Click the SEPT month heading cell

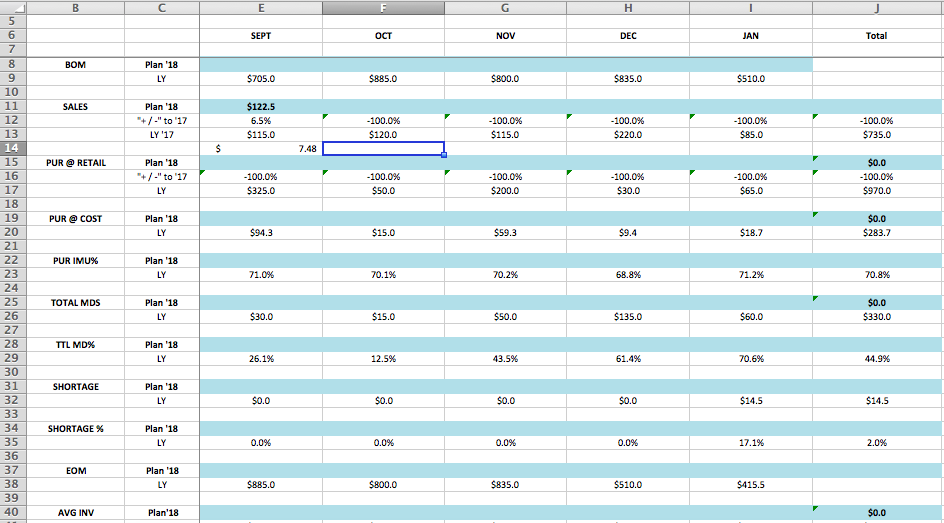coord(261,36)
